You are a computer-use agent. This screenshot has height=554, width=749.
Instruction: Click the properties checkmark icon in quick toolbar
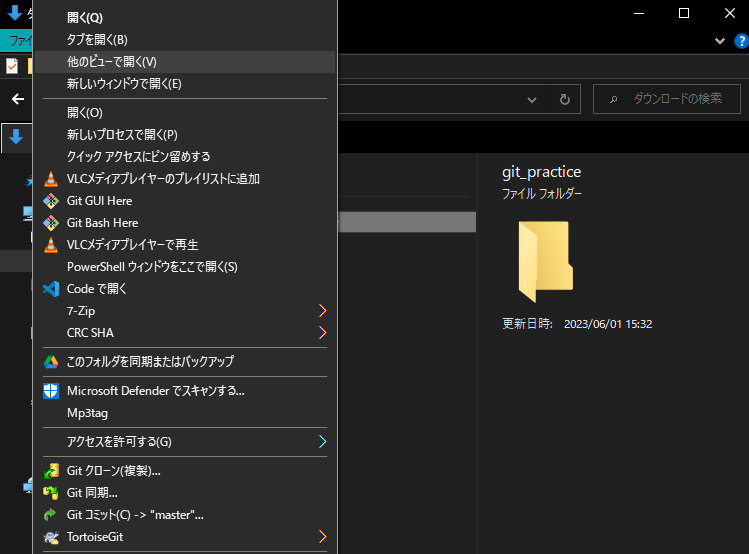click(11, 66)
